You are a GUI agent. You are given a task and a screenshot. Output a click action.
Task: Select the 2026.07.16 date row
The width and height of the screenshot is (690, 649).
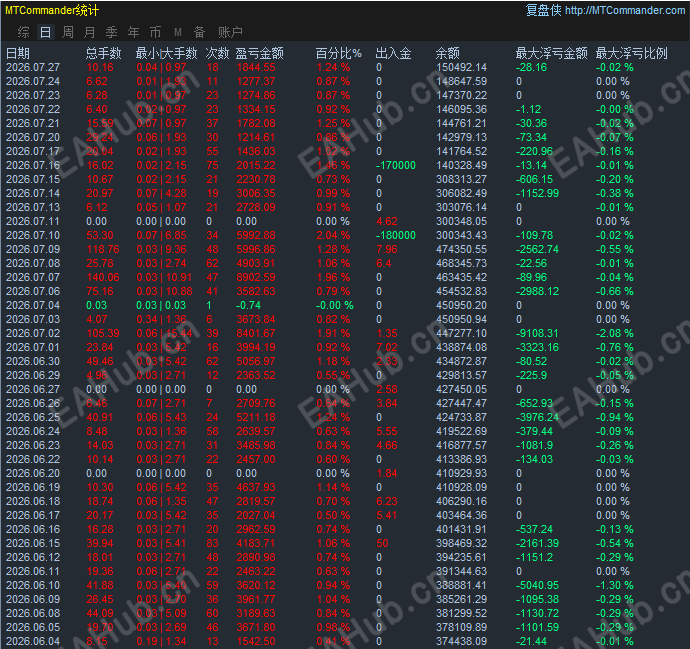33,165
